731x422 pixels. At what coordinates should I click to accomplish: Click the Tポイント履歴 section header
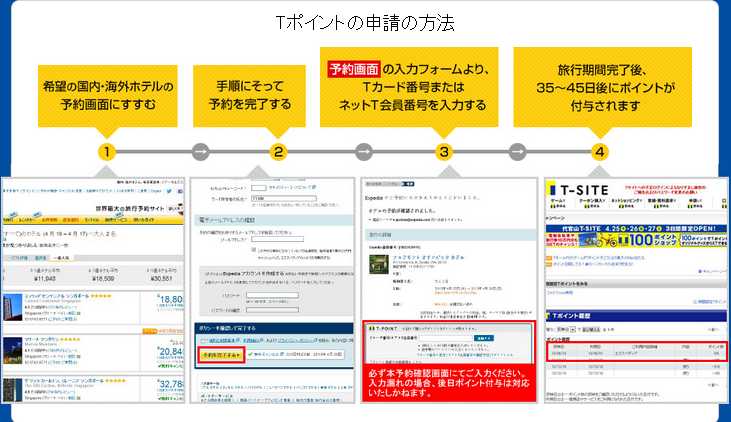point(636,316)
